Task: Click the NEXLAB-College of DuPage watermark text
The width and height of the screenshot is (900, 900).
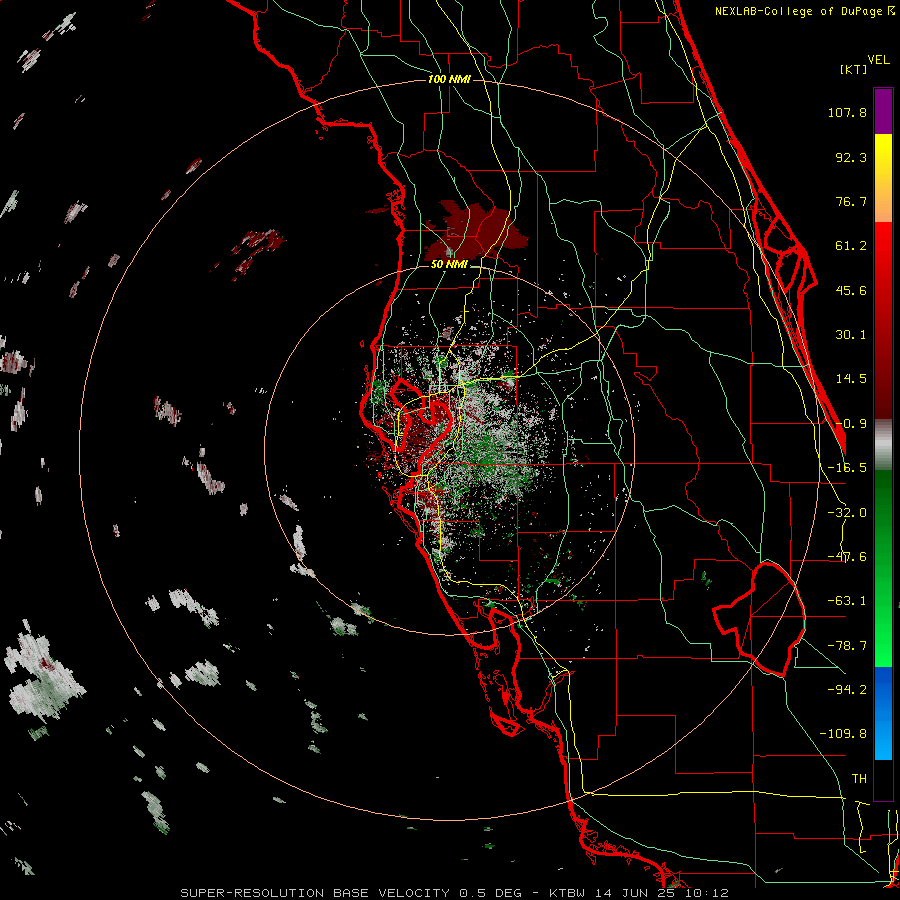Action: click(805, 11)
